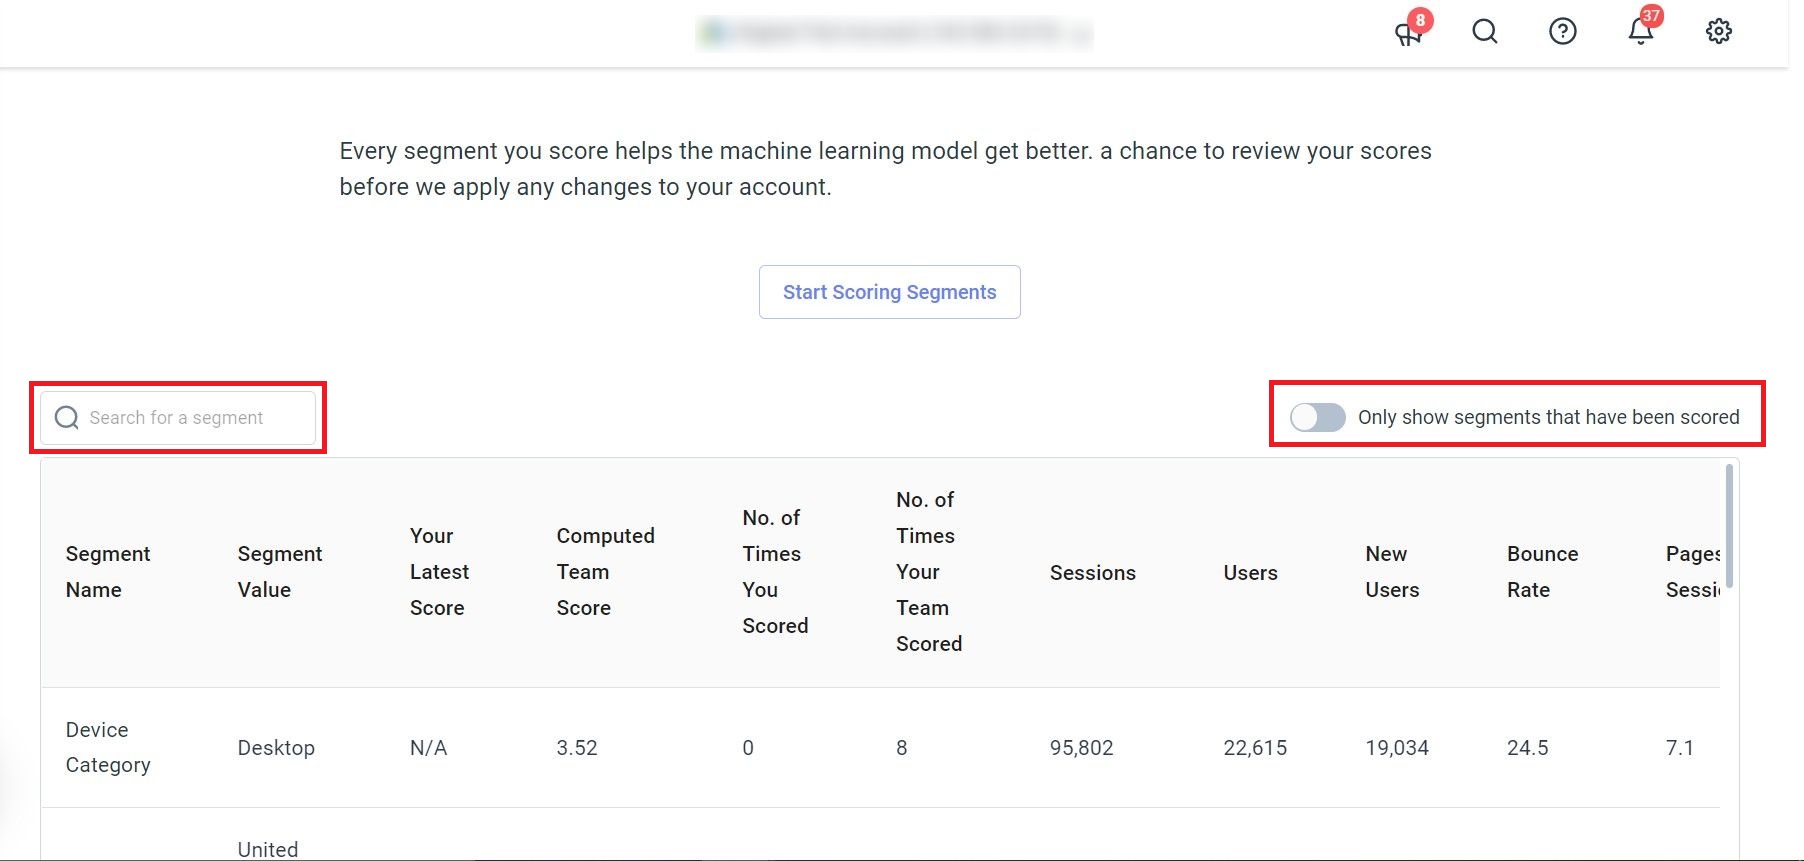1804x861 pixels.
Task: Select the N/A latest score cell
Action: [428, 748]
